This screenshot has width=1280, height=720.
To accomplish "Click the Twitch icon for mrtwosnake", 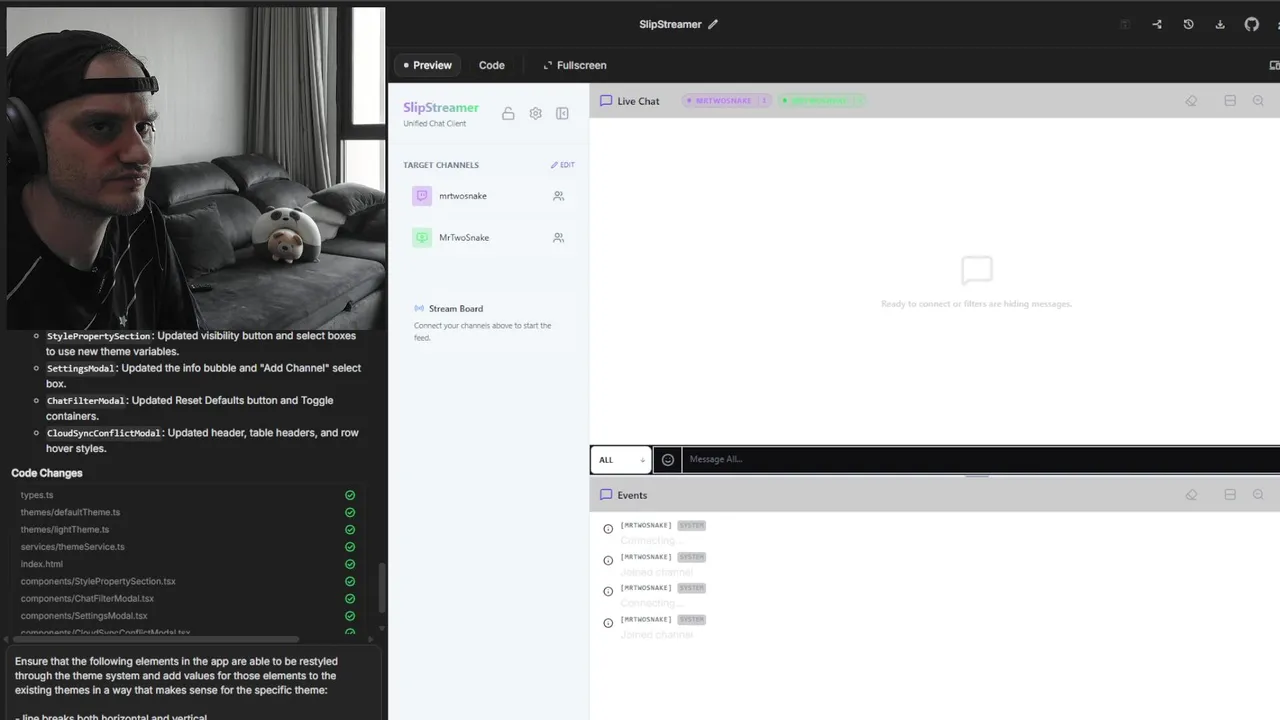I will (x=422, y=196).
